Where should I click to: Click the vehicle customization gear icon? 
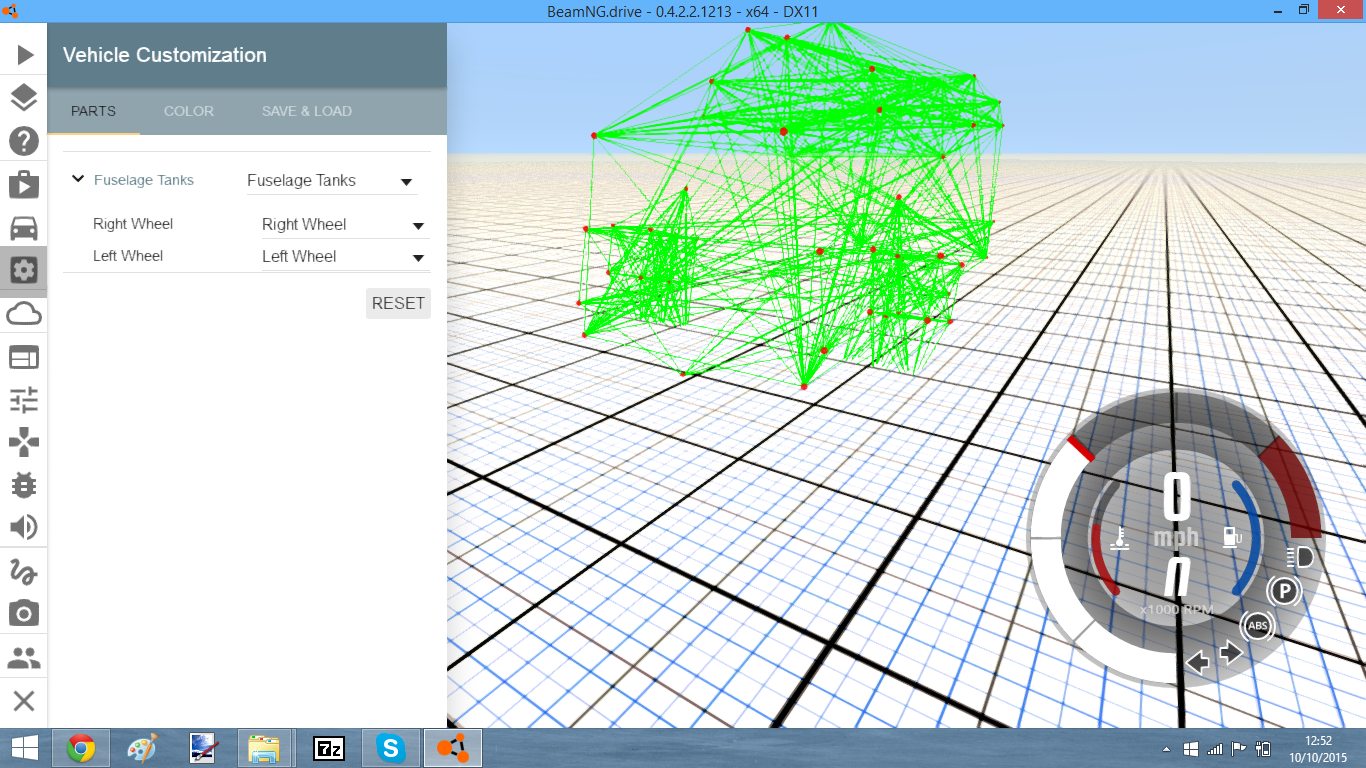point(24,270)
